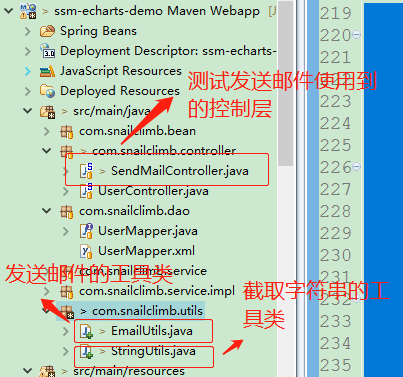403x377 pixels.
Task: Select SendMailController.java file
Action: click(x=180, y=171)
